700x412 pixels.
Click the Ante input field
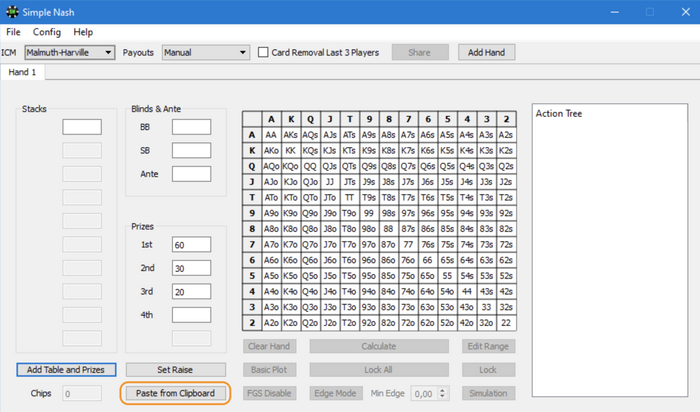point(192,174)
